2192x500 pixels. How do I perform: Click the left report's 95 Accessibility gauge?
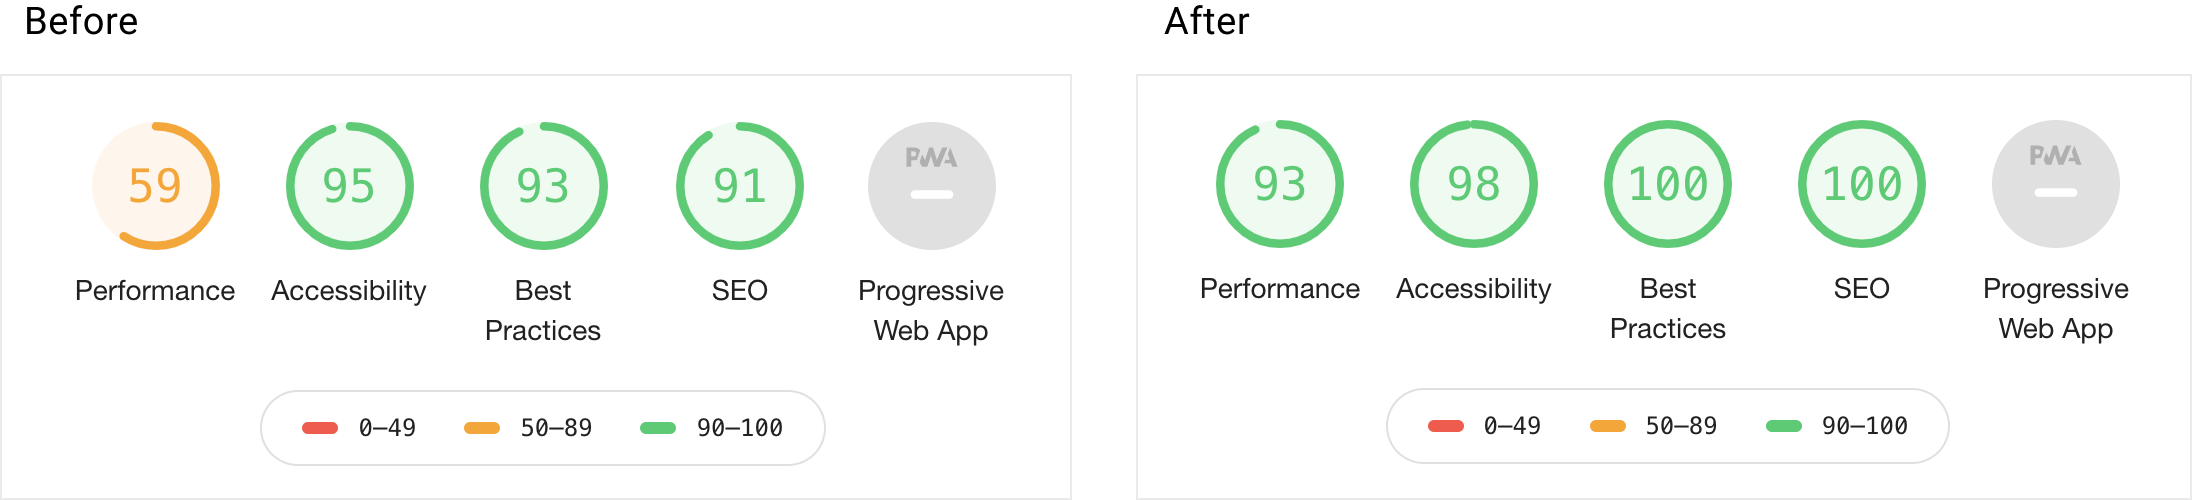point(349,186)
